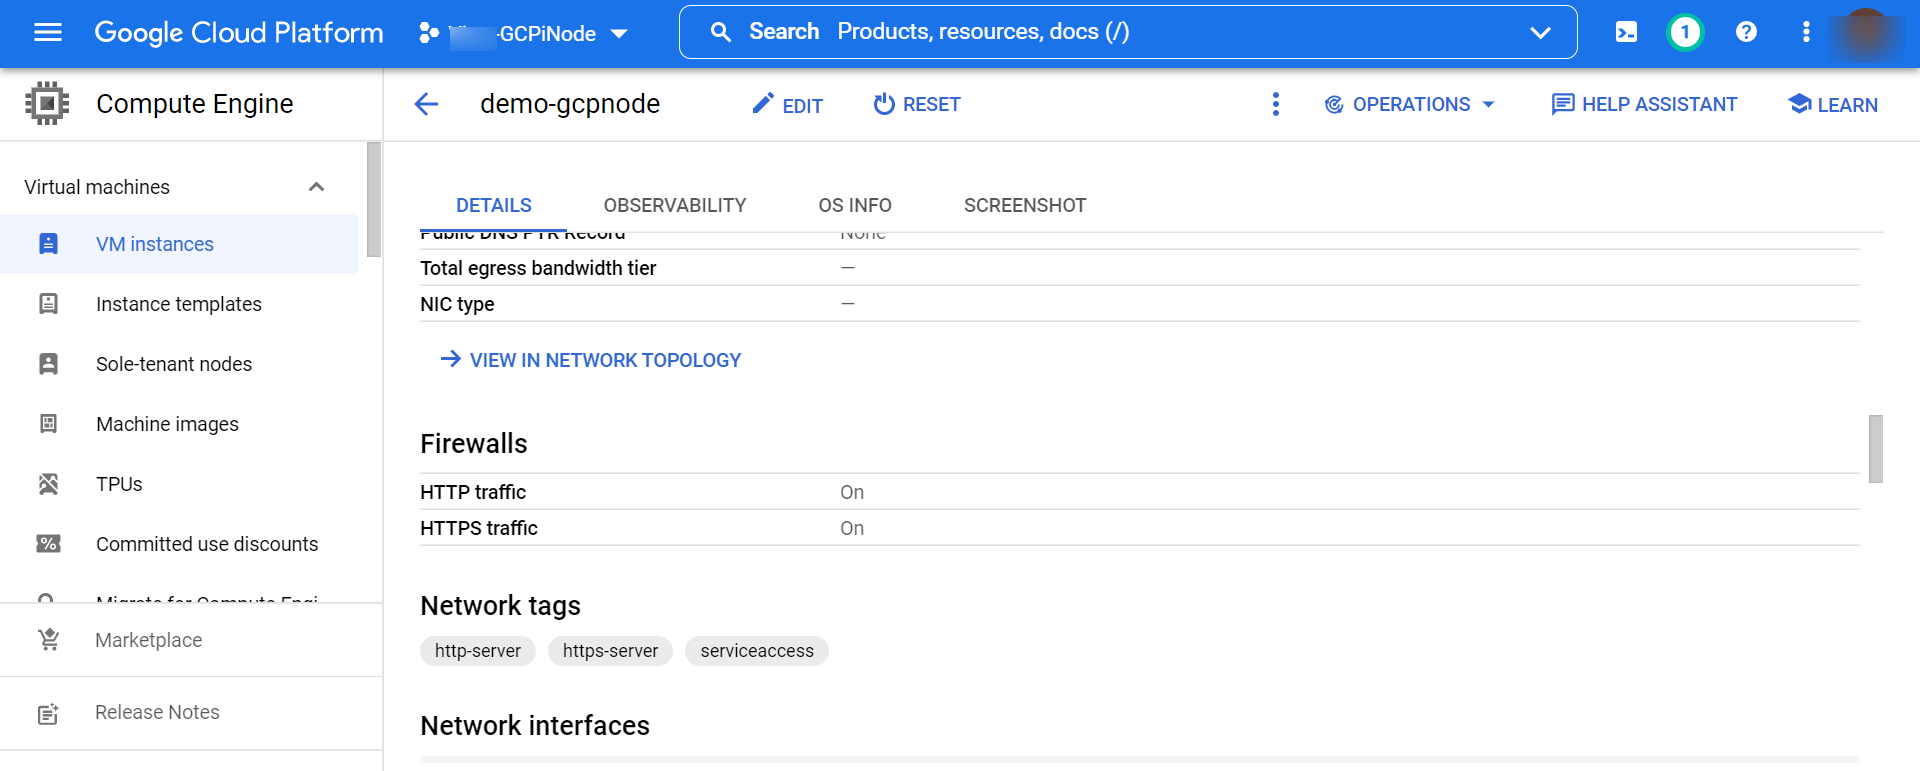1920x771 pixels.
Task: Click the Machine images sidebar icon
Action: [x=48, y=424]
